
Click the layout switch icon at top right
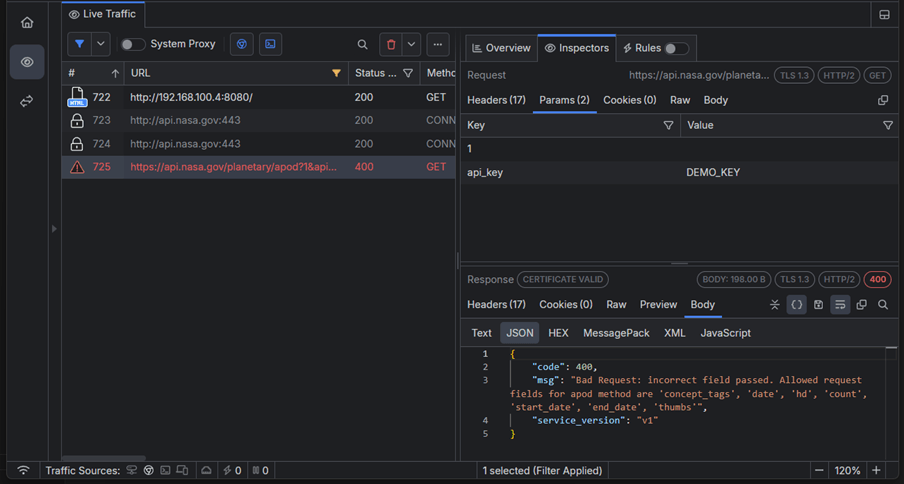884,14
